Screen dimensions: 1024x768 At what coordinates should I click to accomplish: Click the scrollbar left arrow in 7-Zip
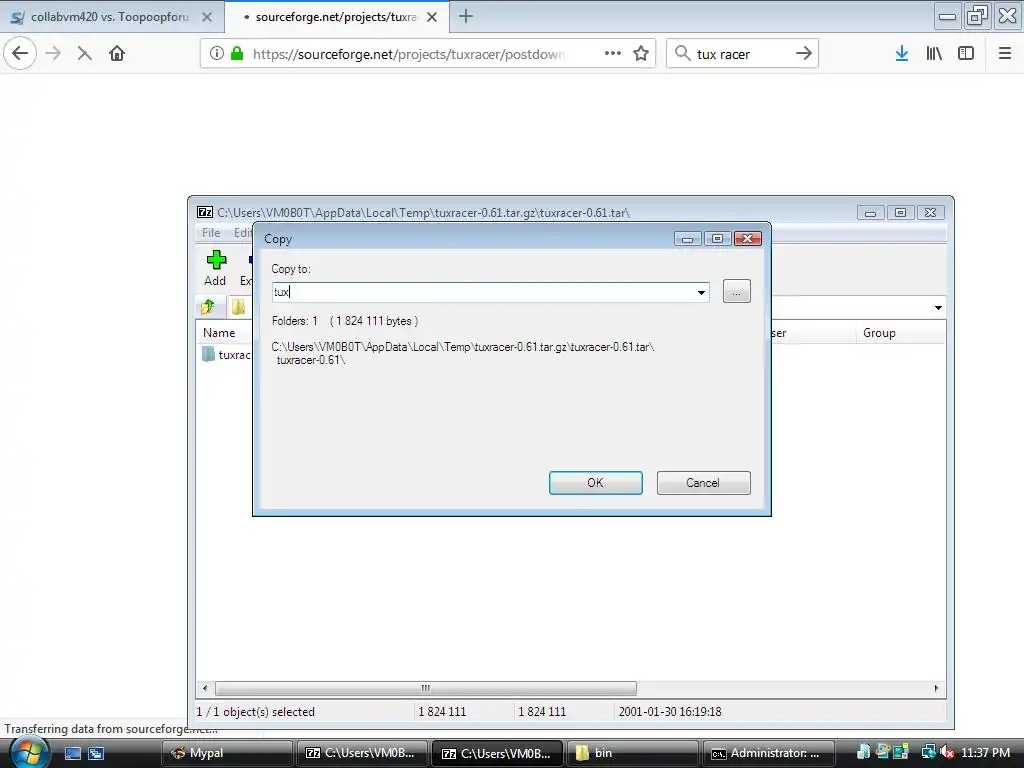click(x=205, y=688)
